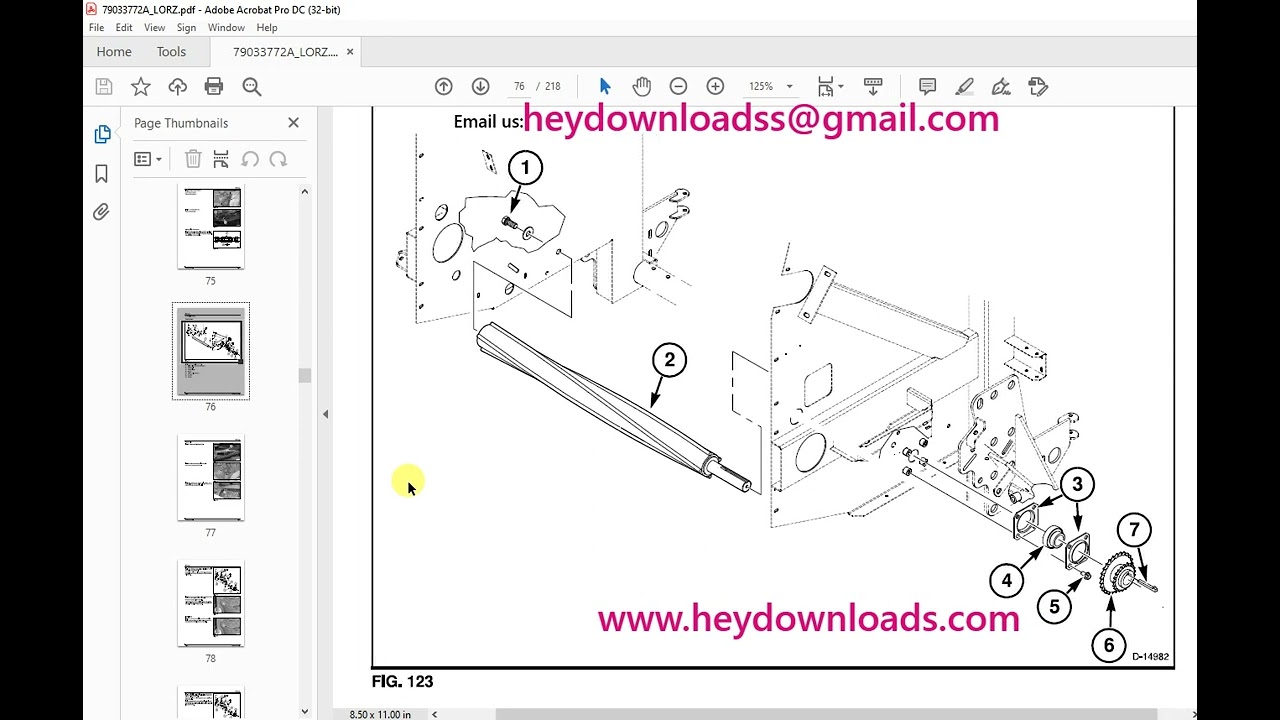Image resolution: width=1280 pixels, height=720 pixels.
Task: Open the fit page options dropdown
Action: tap(830, 87)
